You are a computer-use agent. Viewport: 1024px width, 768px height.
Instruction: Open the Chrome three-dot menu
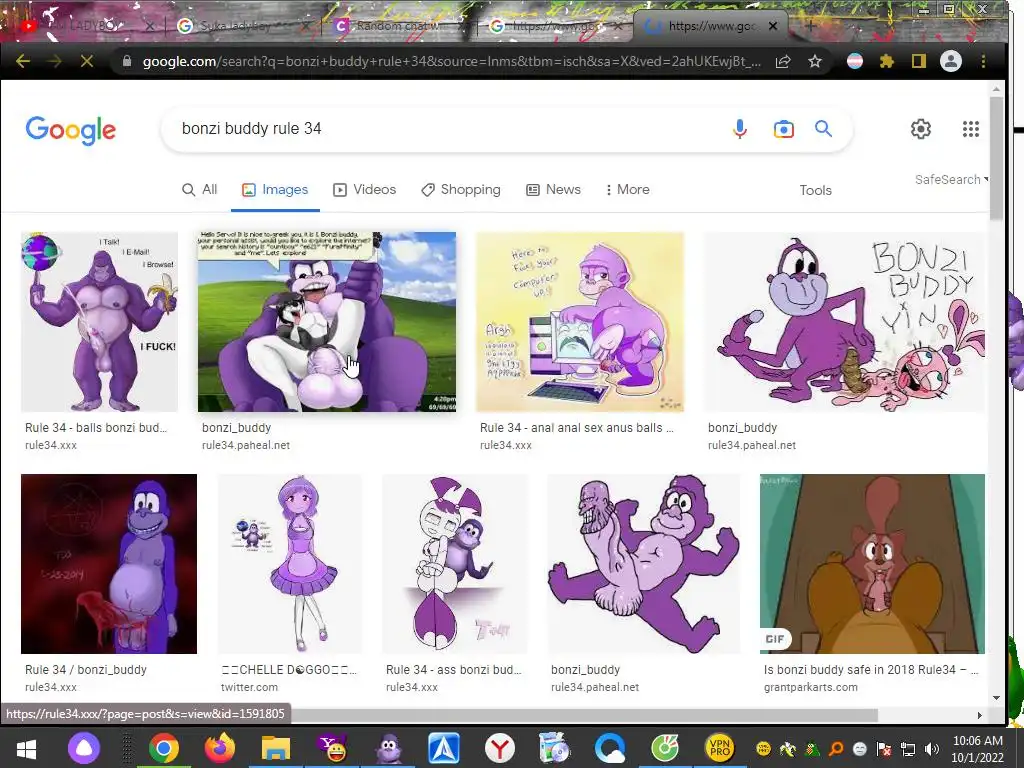tap(983, 61)
